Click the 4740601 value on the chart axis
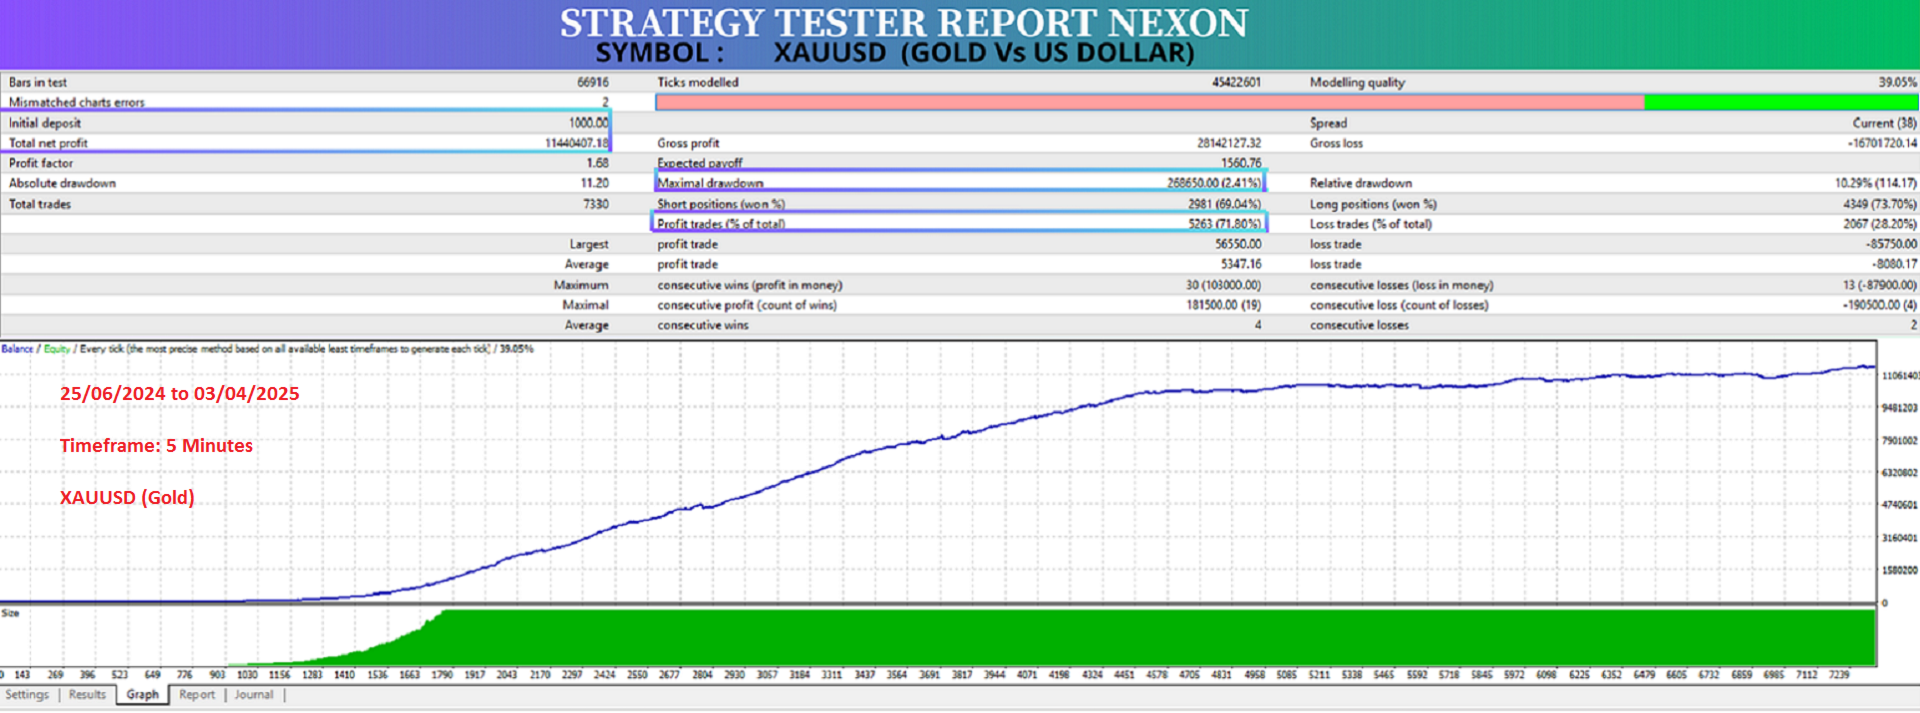Screen dimensions: 1920x713 pyautogui.click(x=1900, y=505)
